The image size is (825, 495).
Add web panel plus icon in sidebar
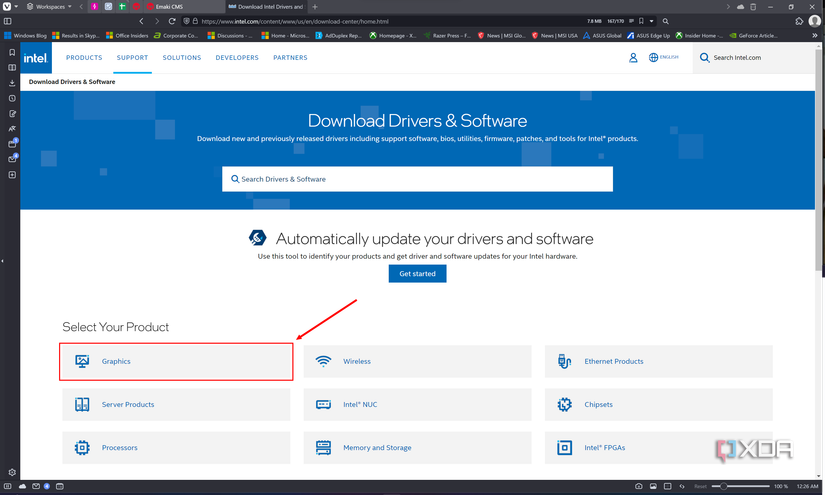tap(12, 175)
